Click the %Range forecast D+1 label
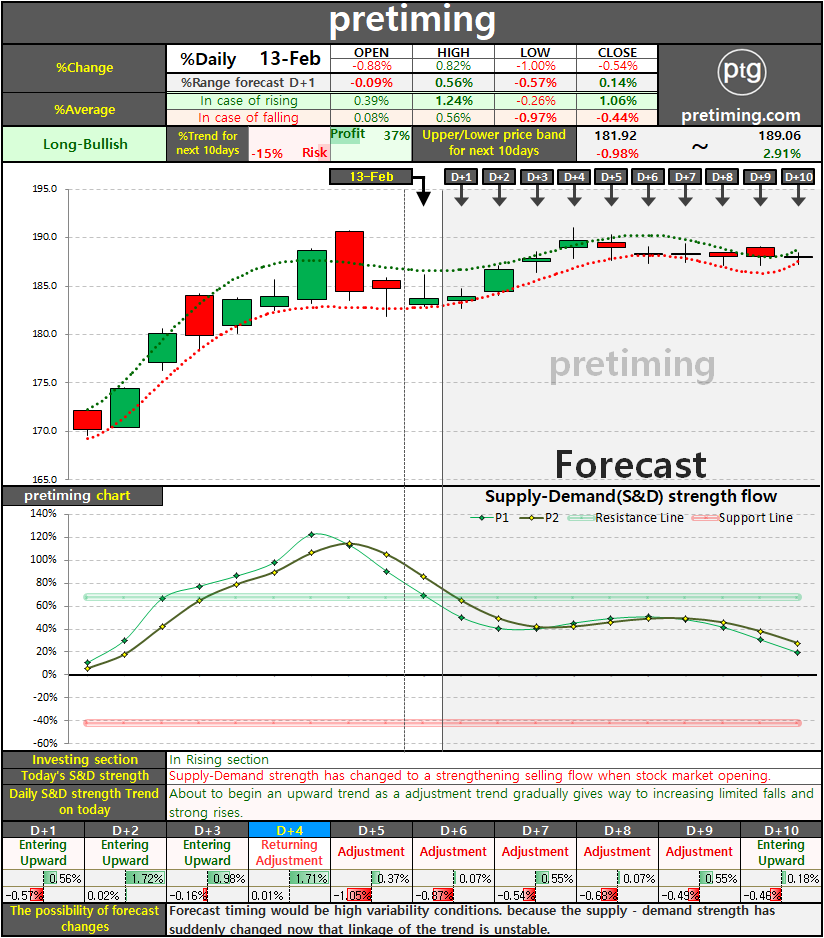 pos(248,83)
